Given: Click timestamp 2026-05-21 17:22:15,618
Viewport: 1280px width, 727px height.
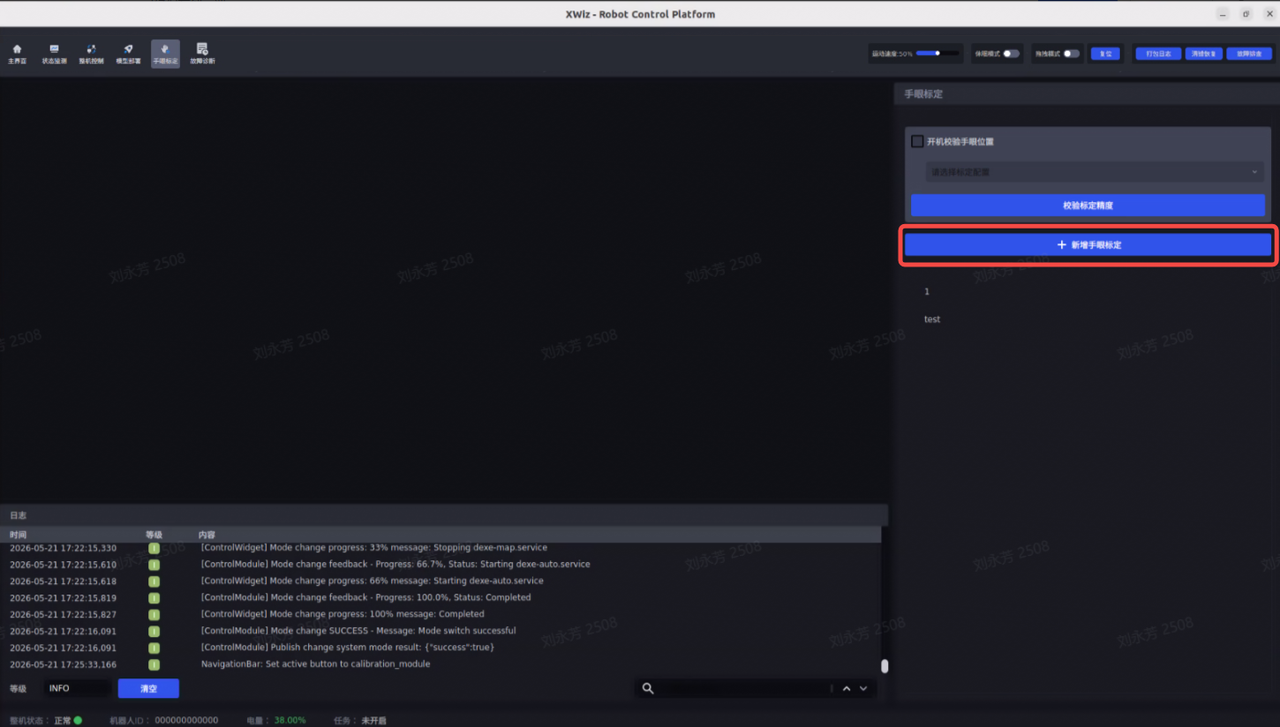Looking at the screenshot, I should 63,581.
